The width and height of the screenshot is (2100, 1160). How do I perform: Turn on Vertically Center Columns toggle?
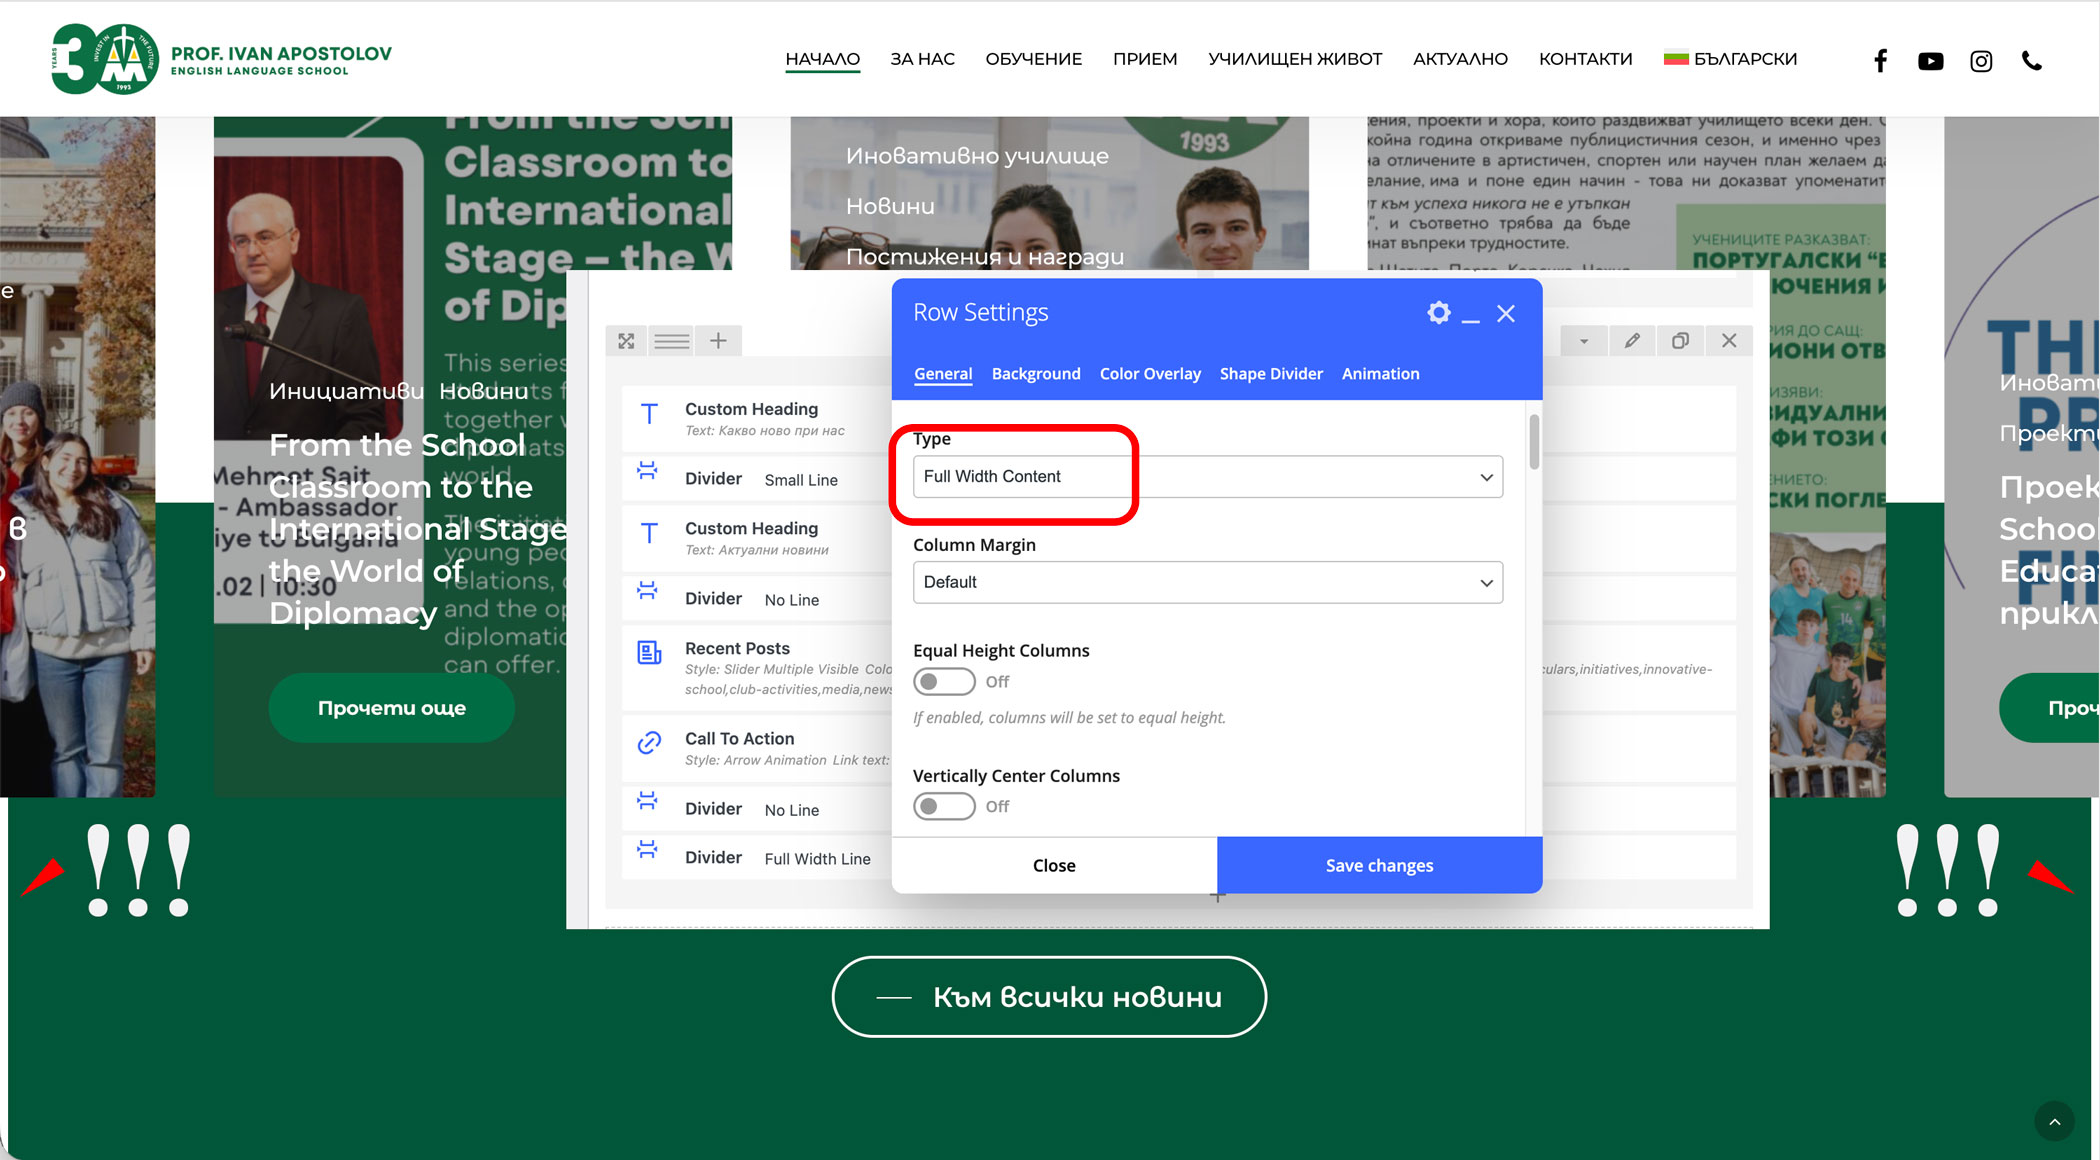click(943, 806)
